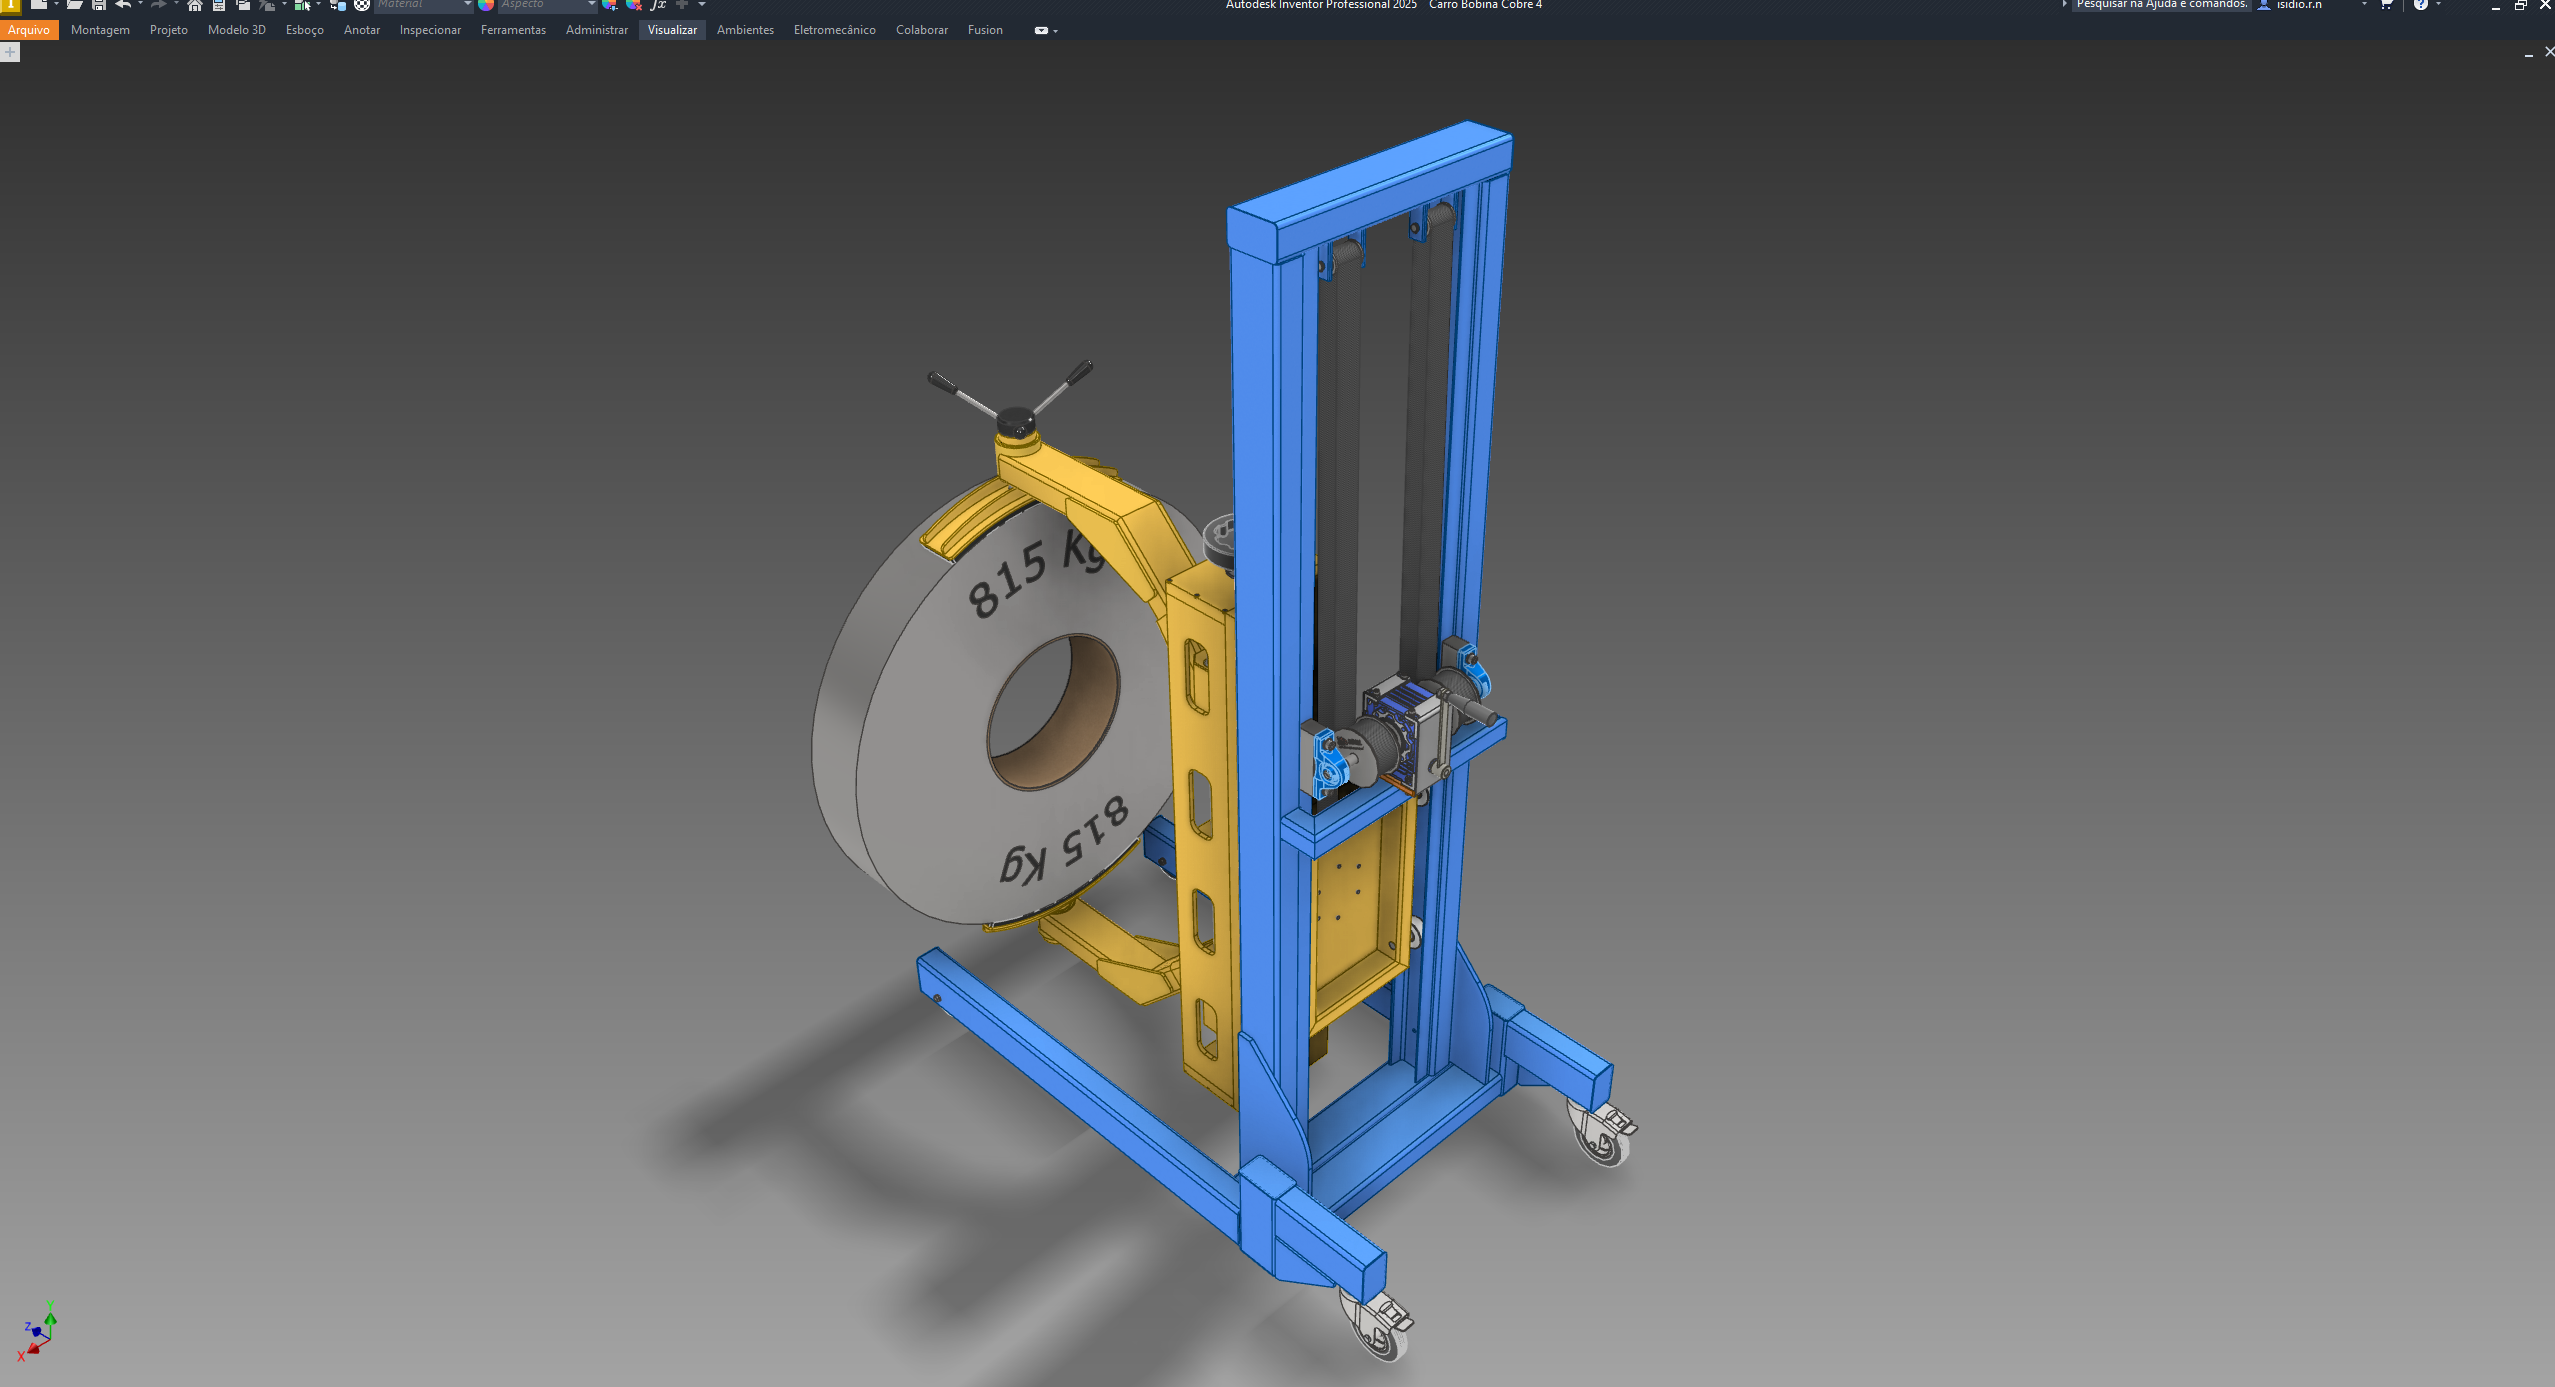2555x1387 pixels.
Task: Switch to the Fusion tab
Action: tap(985, 30)
